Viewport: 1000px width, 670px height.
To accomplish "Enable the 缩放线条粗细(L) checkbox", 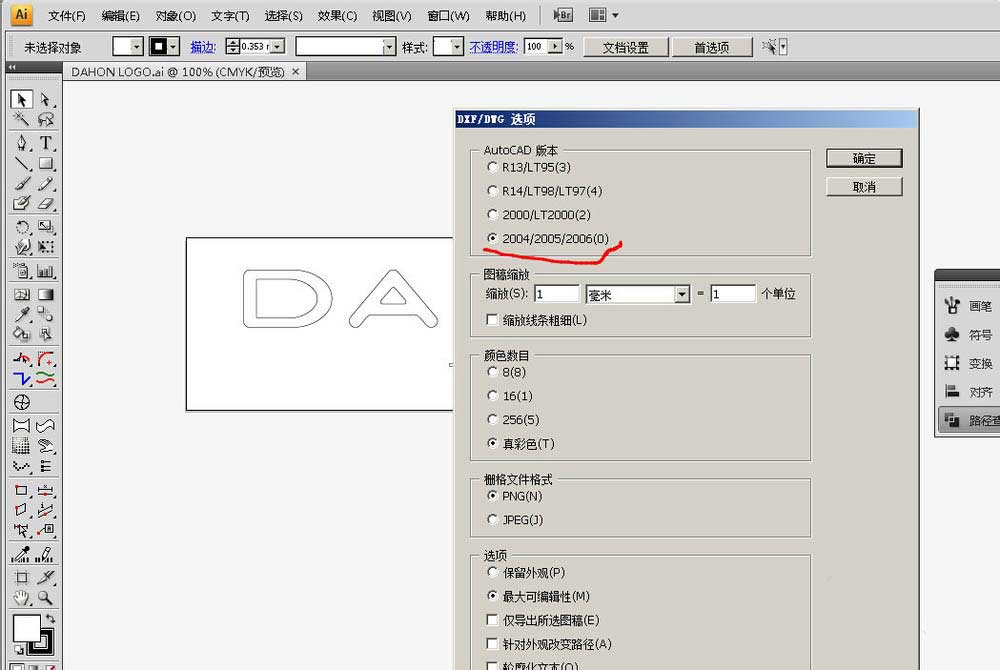I will coord(492,320).
